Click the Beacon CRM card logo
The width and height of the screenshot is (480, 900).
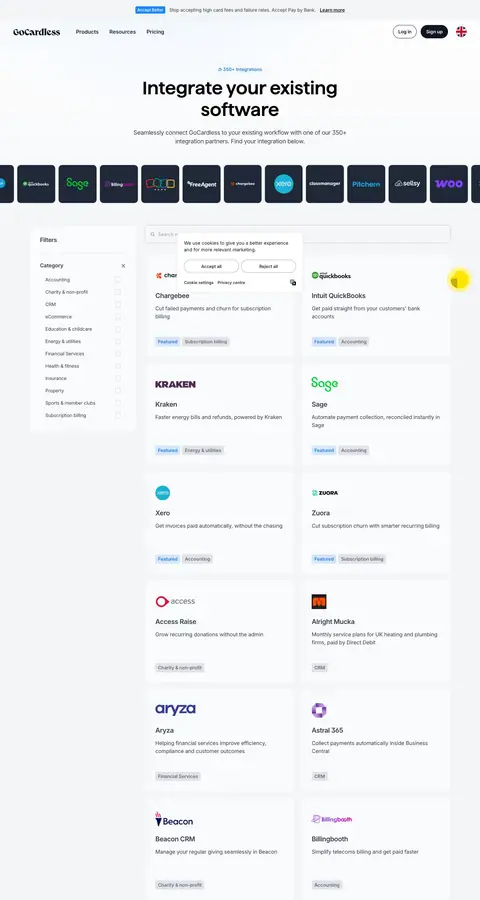point(174,819)
